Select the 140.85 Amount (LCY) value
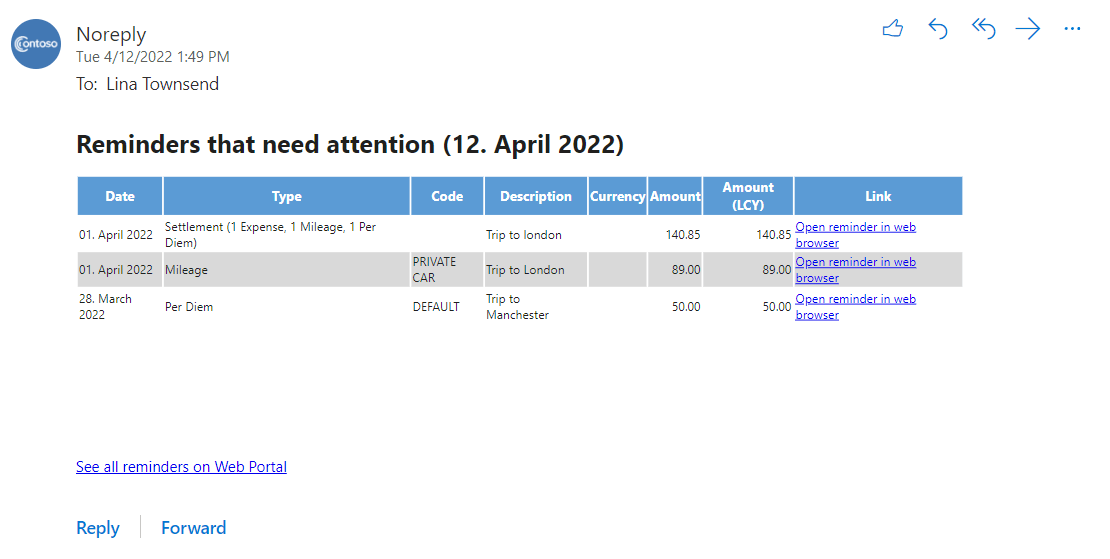 point(773,235)
